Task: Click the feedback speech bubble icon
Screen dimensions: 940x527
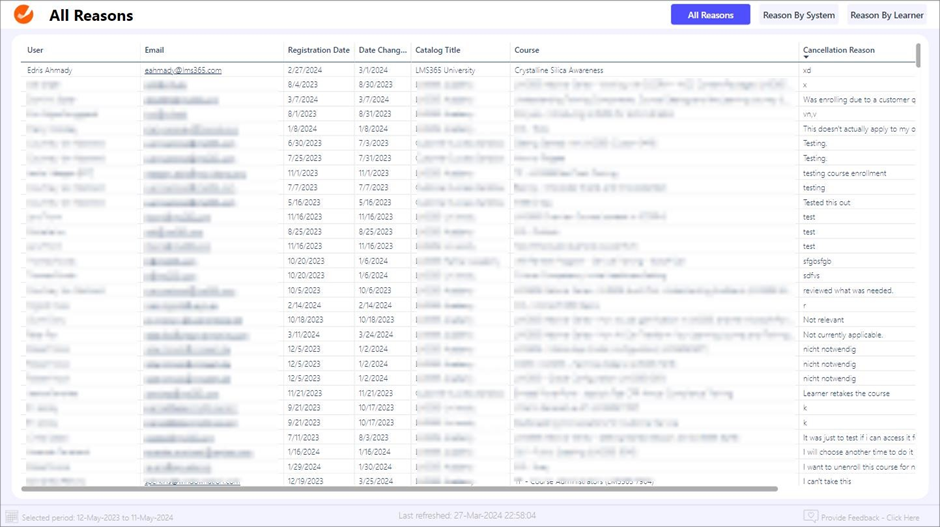Action: 811,516
